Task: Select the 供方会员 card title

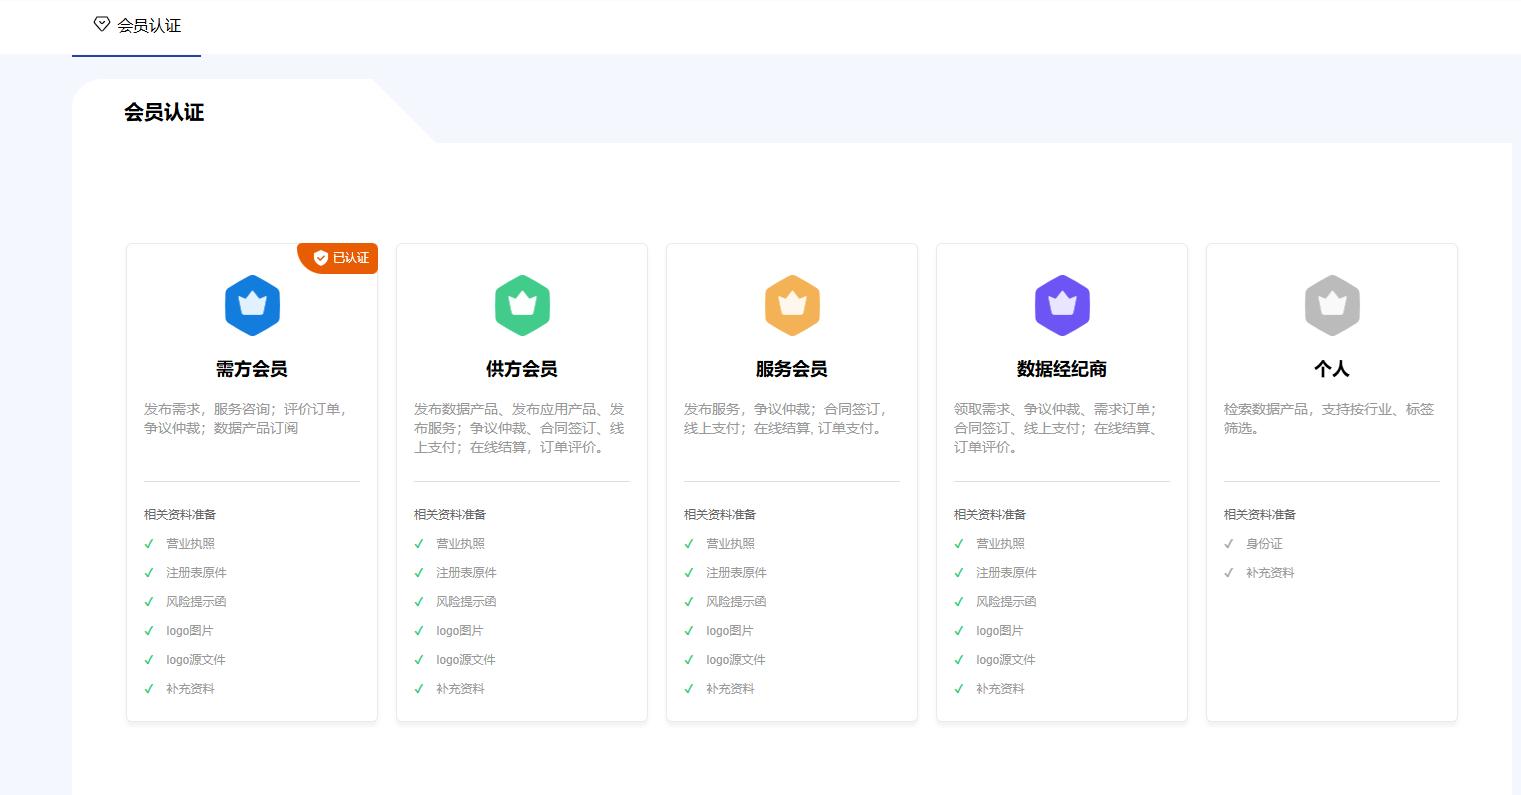Action: click(x=522, y=369)
